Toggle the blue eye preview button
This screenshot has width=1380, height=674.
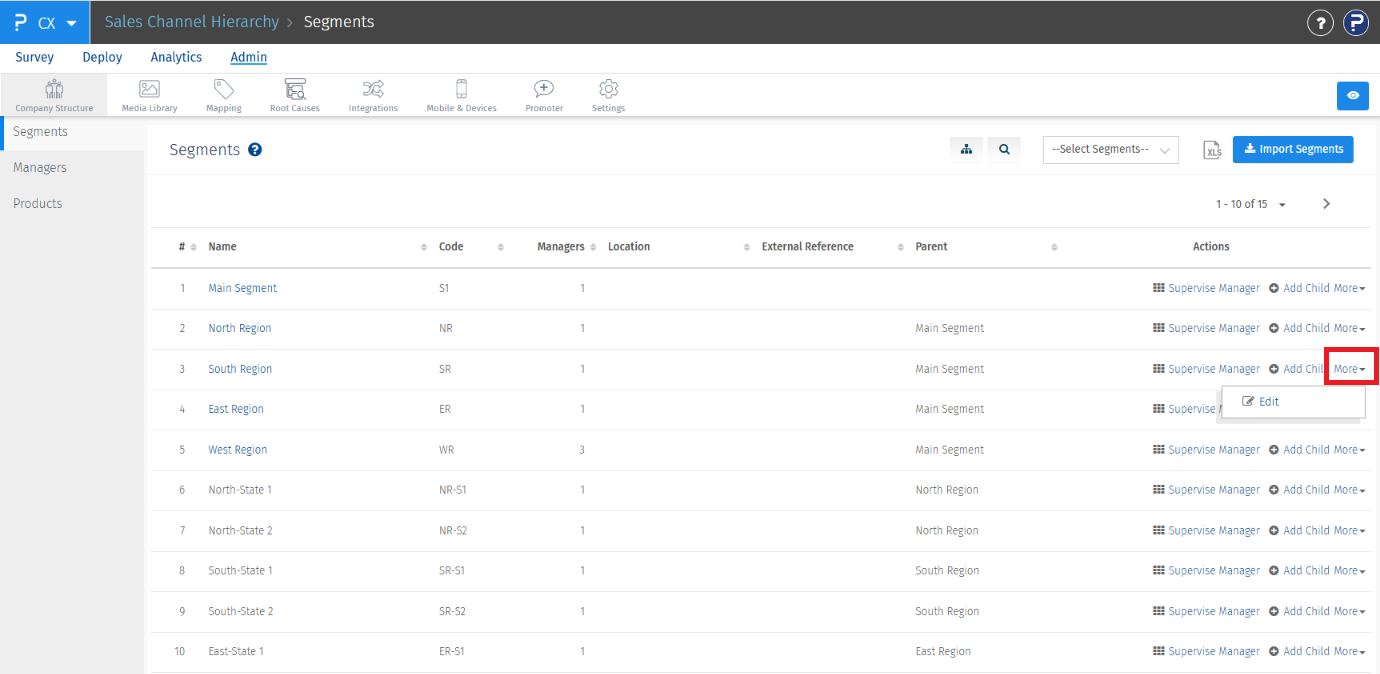1352,95
